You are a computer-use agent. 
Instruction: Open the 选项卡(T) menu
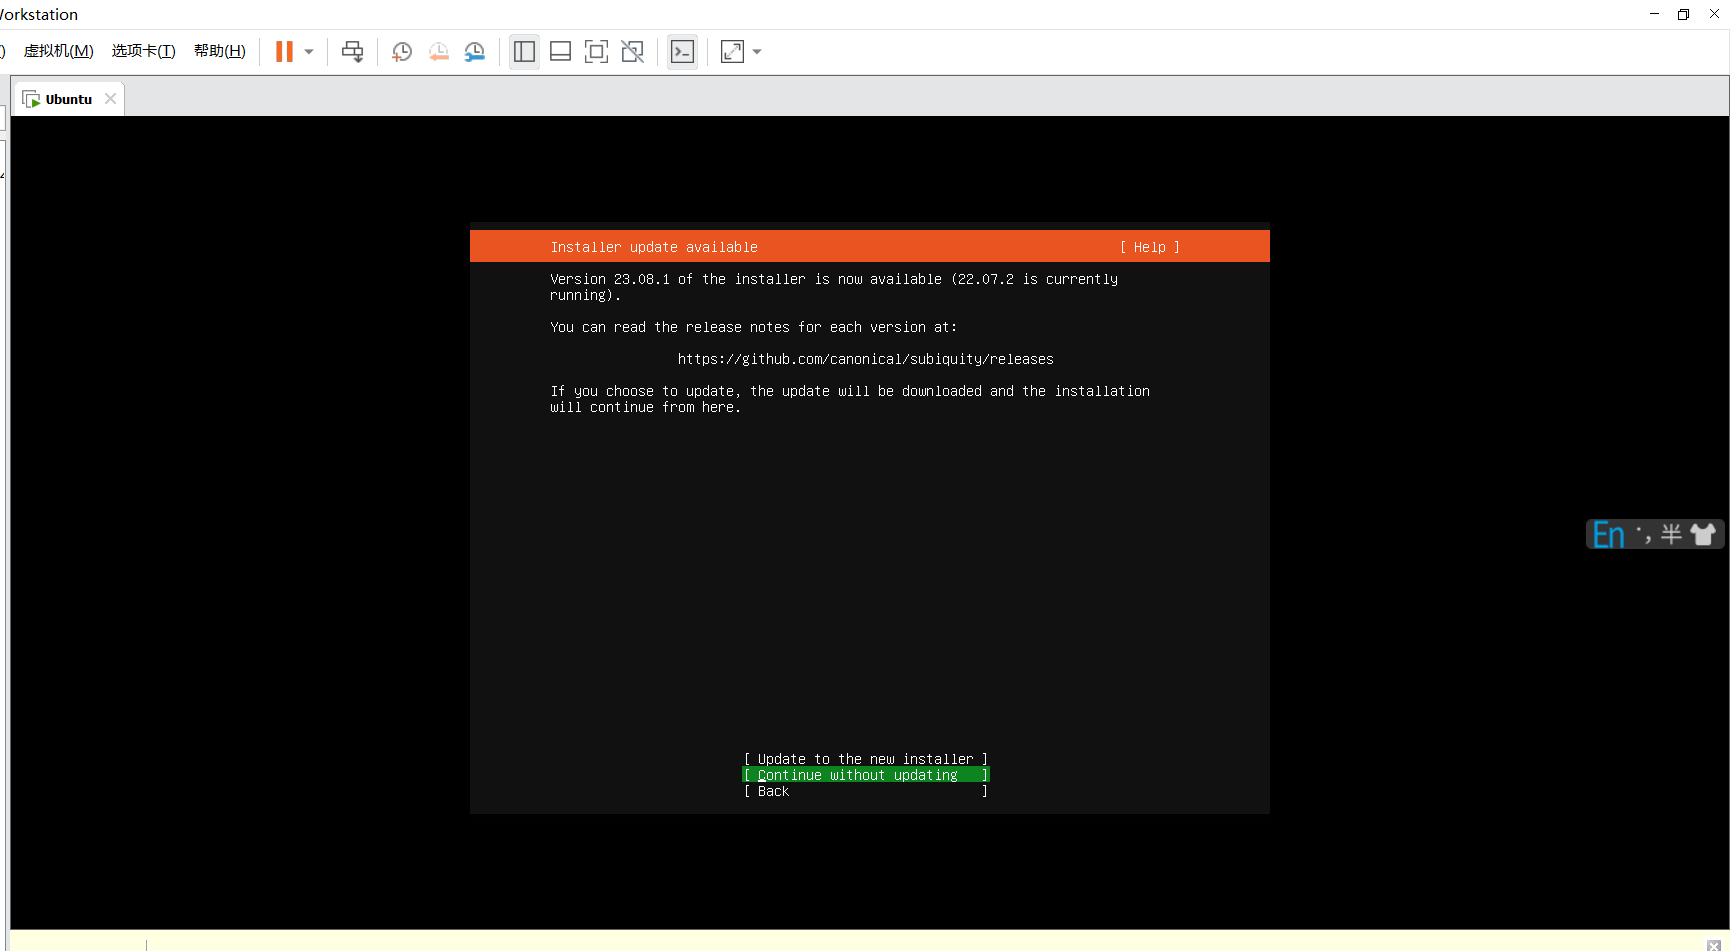[143, 51]
